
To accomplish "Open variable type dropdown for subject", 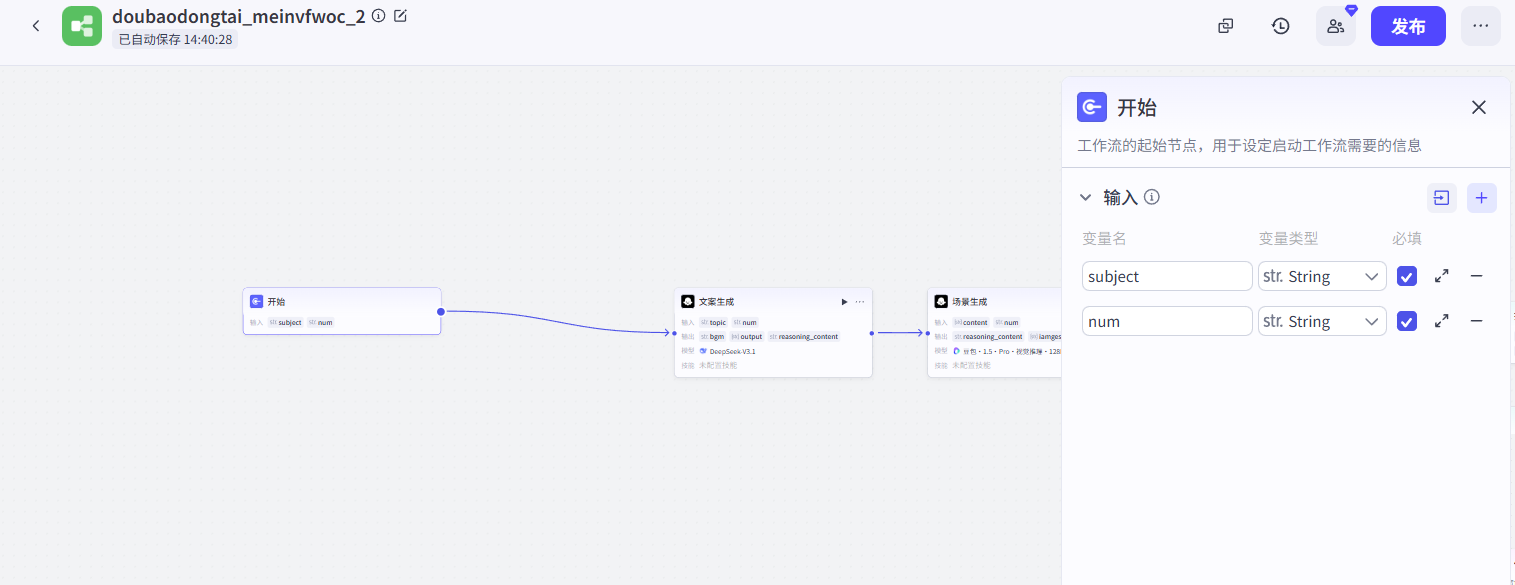I will pyautogui.click(x=1322, y=276).
